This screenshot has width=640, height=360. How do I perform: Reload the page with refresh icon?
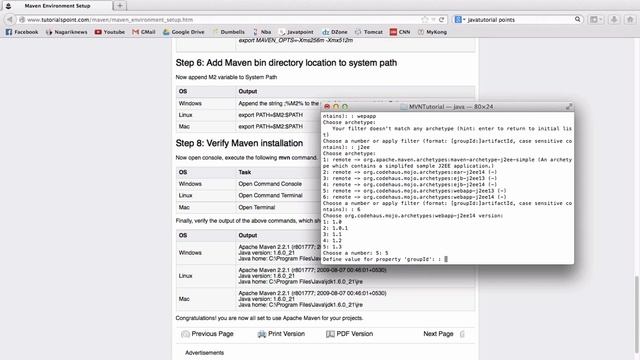click(441, 20)
